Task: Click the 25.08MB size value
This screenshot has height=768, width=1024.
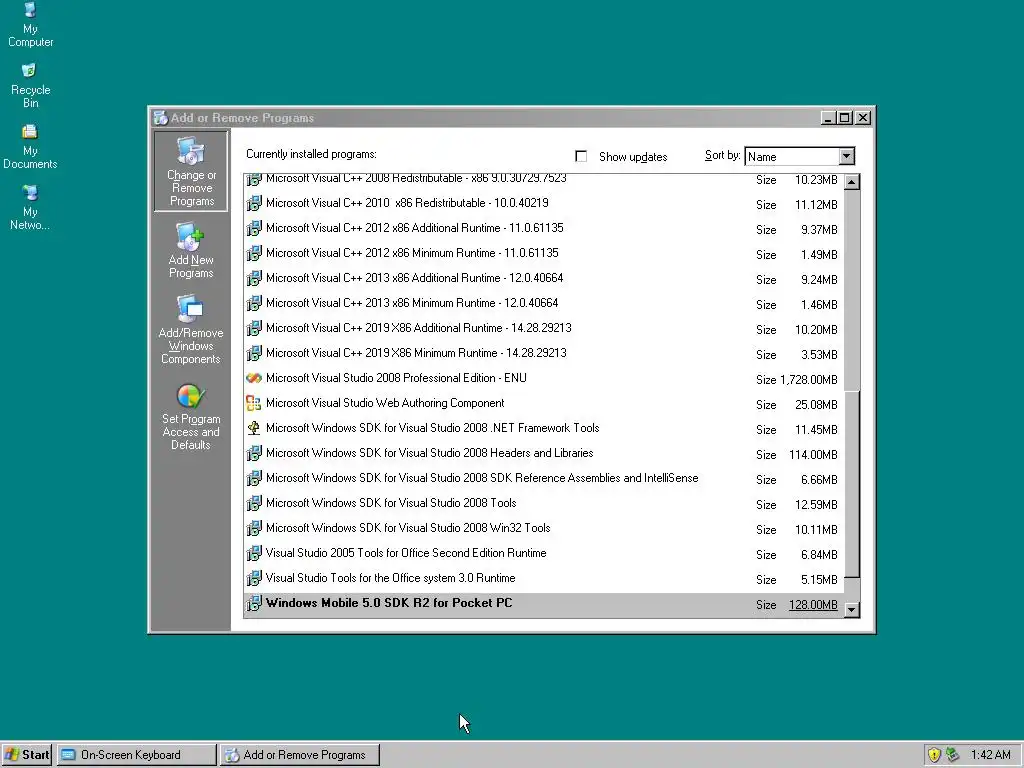Action: coord(816,405)
